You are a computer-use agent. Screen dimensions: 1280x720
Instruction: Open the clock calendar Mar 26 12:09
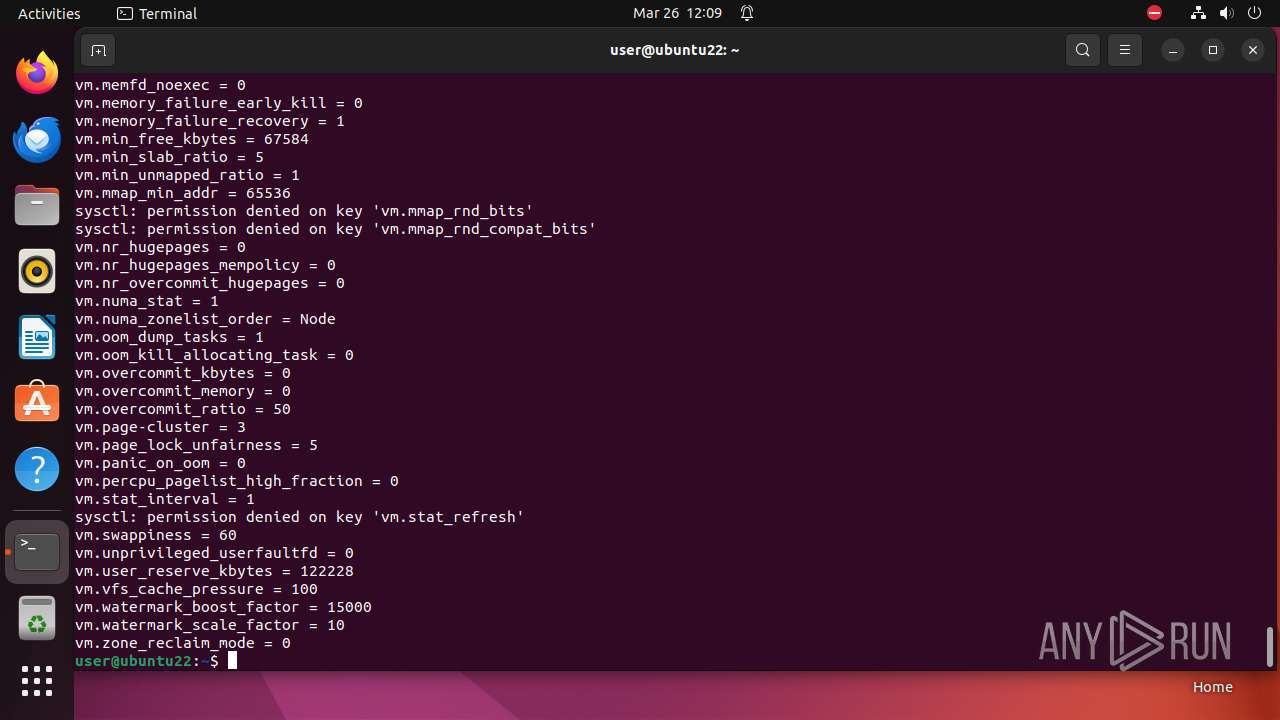(x=677, y=14)
